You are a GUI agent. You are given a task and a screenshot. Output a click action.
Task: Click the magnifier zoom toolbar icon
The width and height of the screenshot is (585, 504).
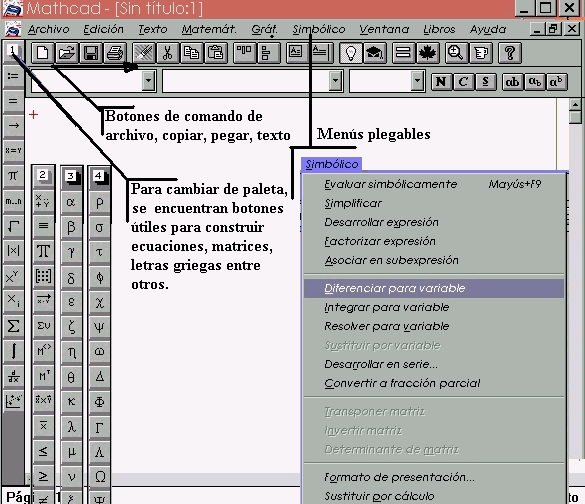455,53
